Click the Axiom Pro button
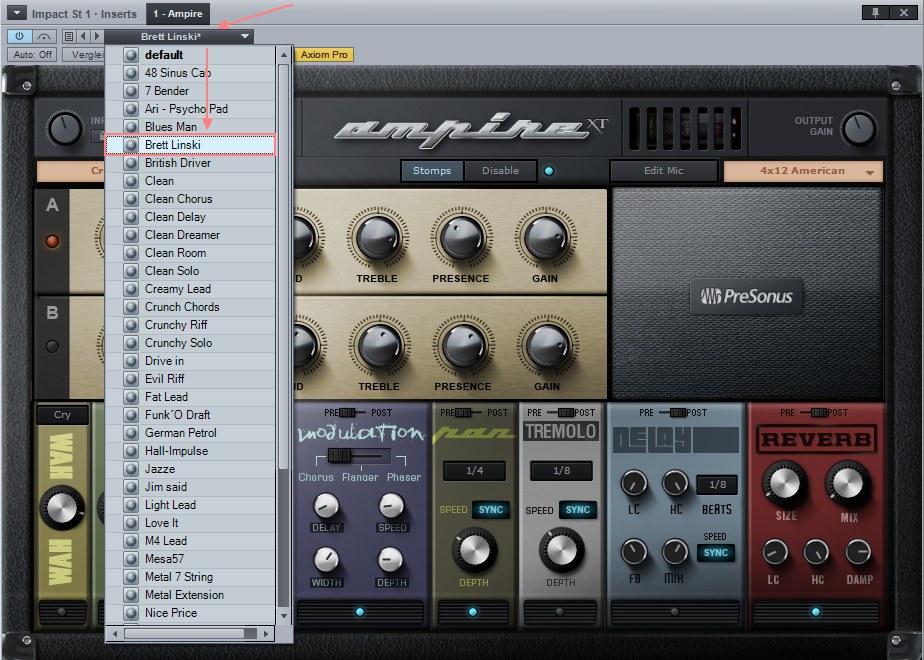The height and width of the screenshot is (660, 924). click(324, 55)
